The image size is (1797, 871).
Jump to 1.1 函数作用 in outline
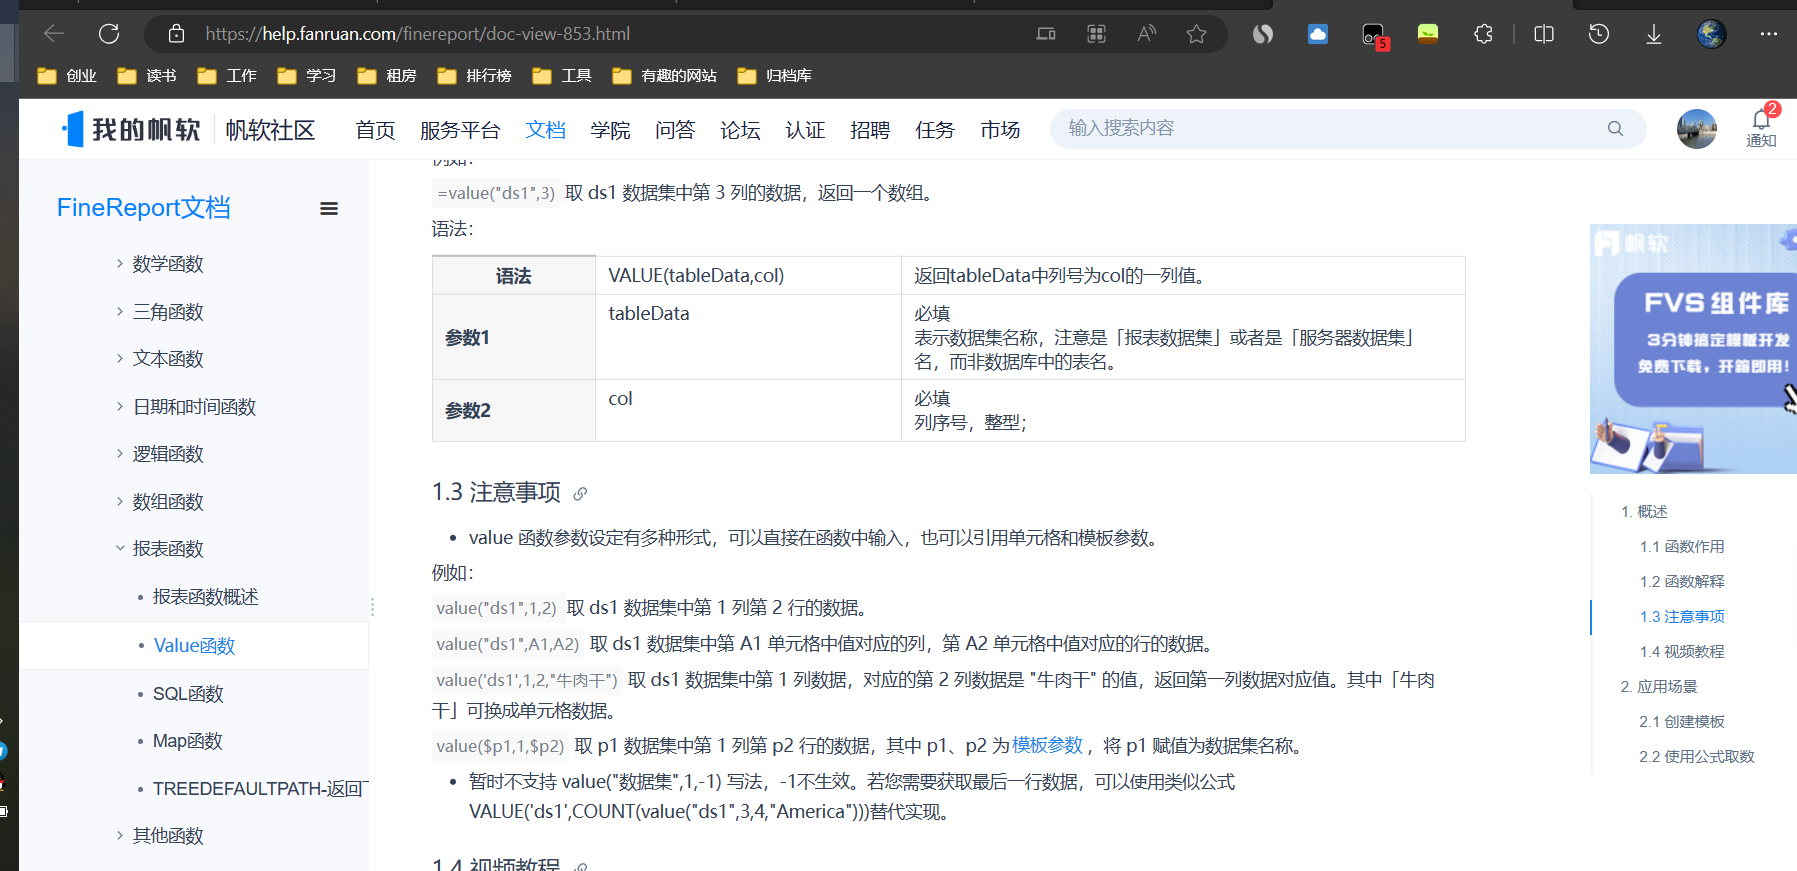coord(1682,547)
